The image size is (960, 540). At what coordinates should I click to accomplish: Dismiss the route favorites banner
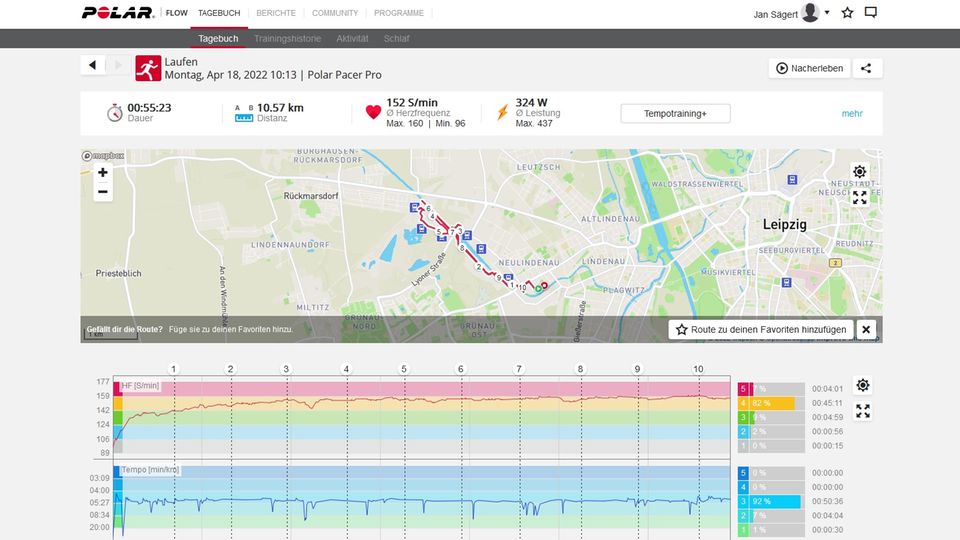click(x=866, y=329)
